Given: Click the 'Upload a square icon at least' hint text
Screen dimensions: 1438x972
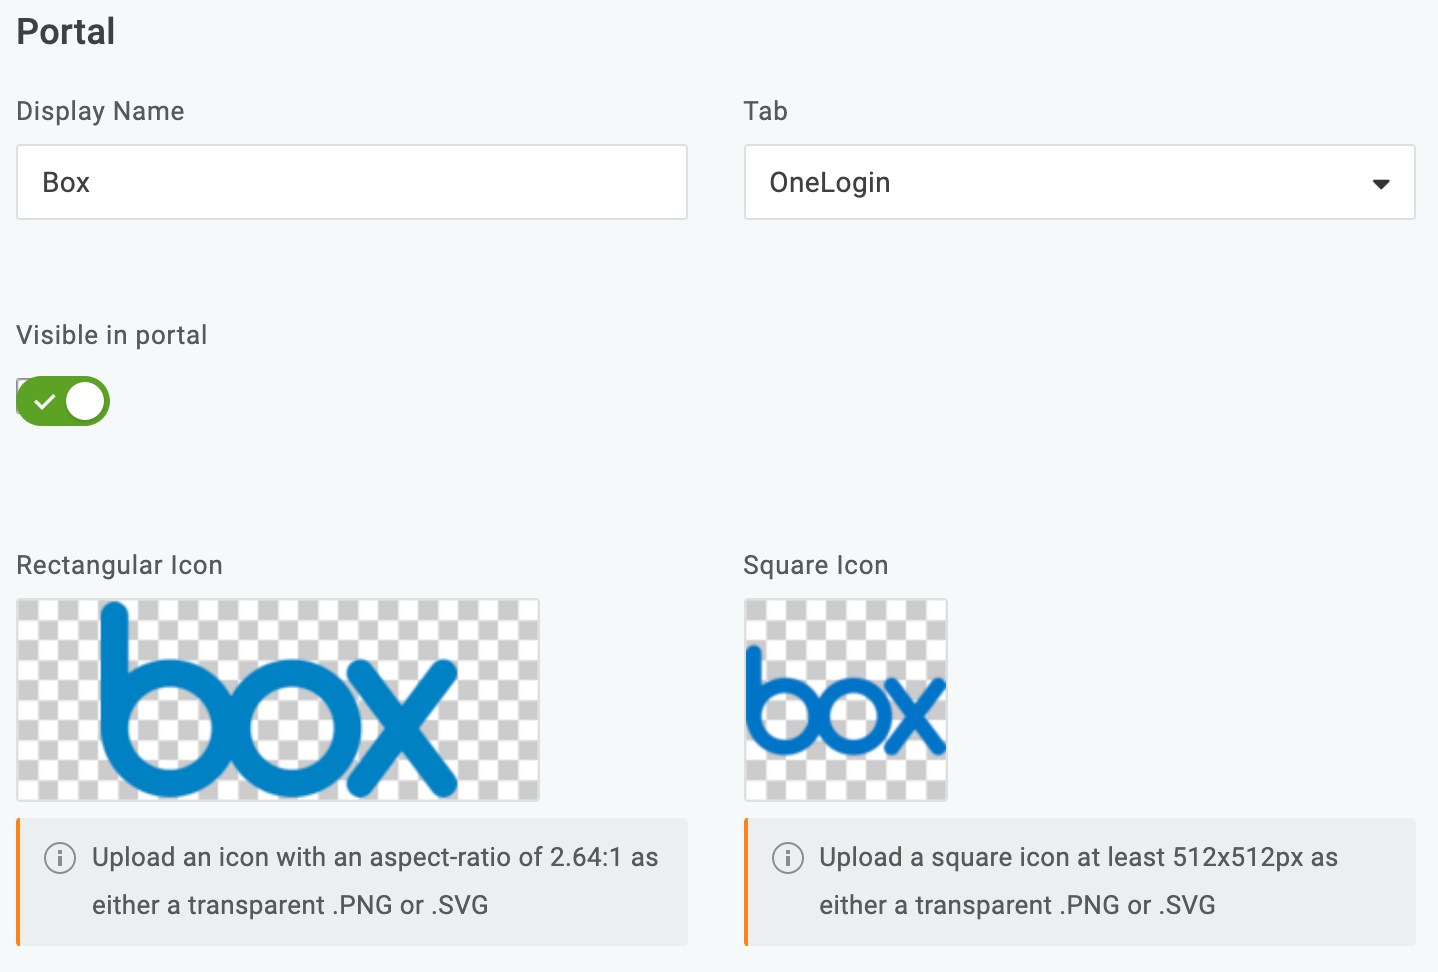Looking at the screenshot, I should pyautogui.click(x=1078, y=881).
